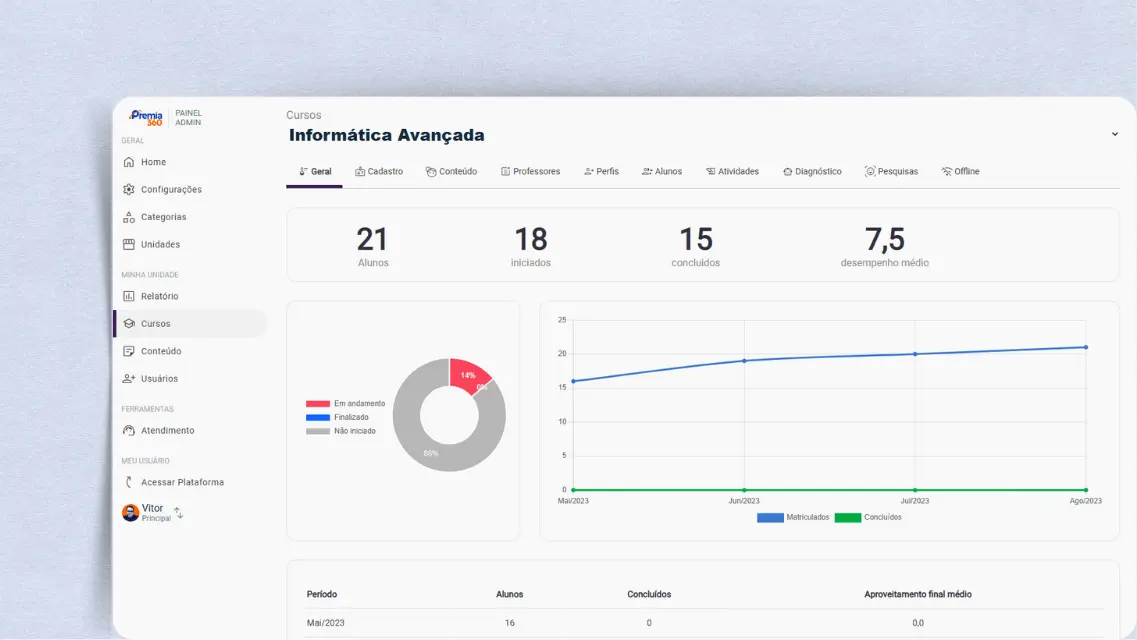Screen dimensions: 1137x640
Task: Expand the course header chevron dropdown
Action: point(1115,134)
